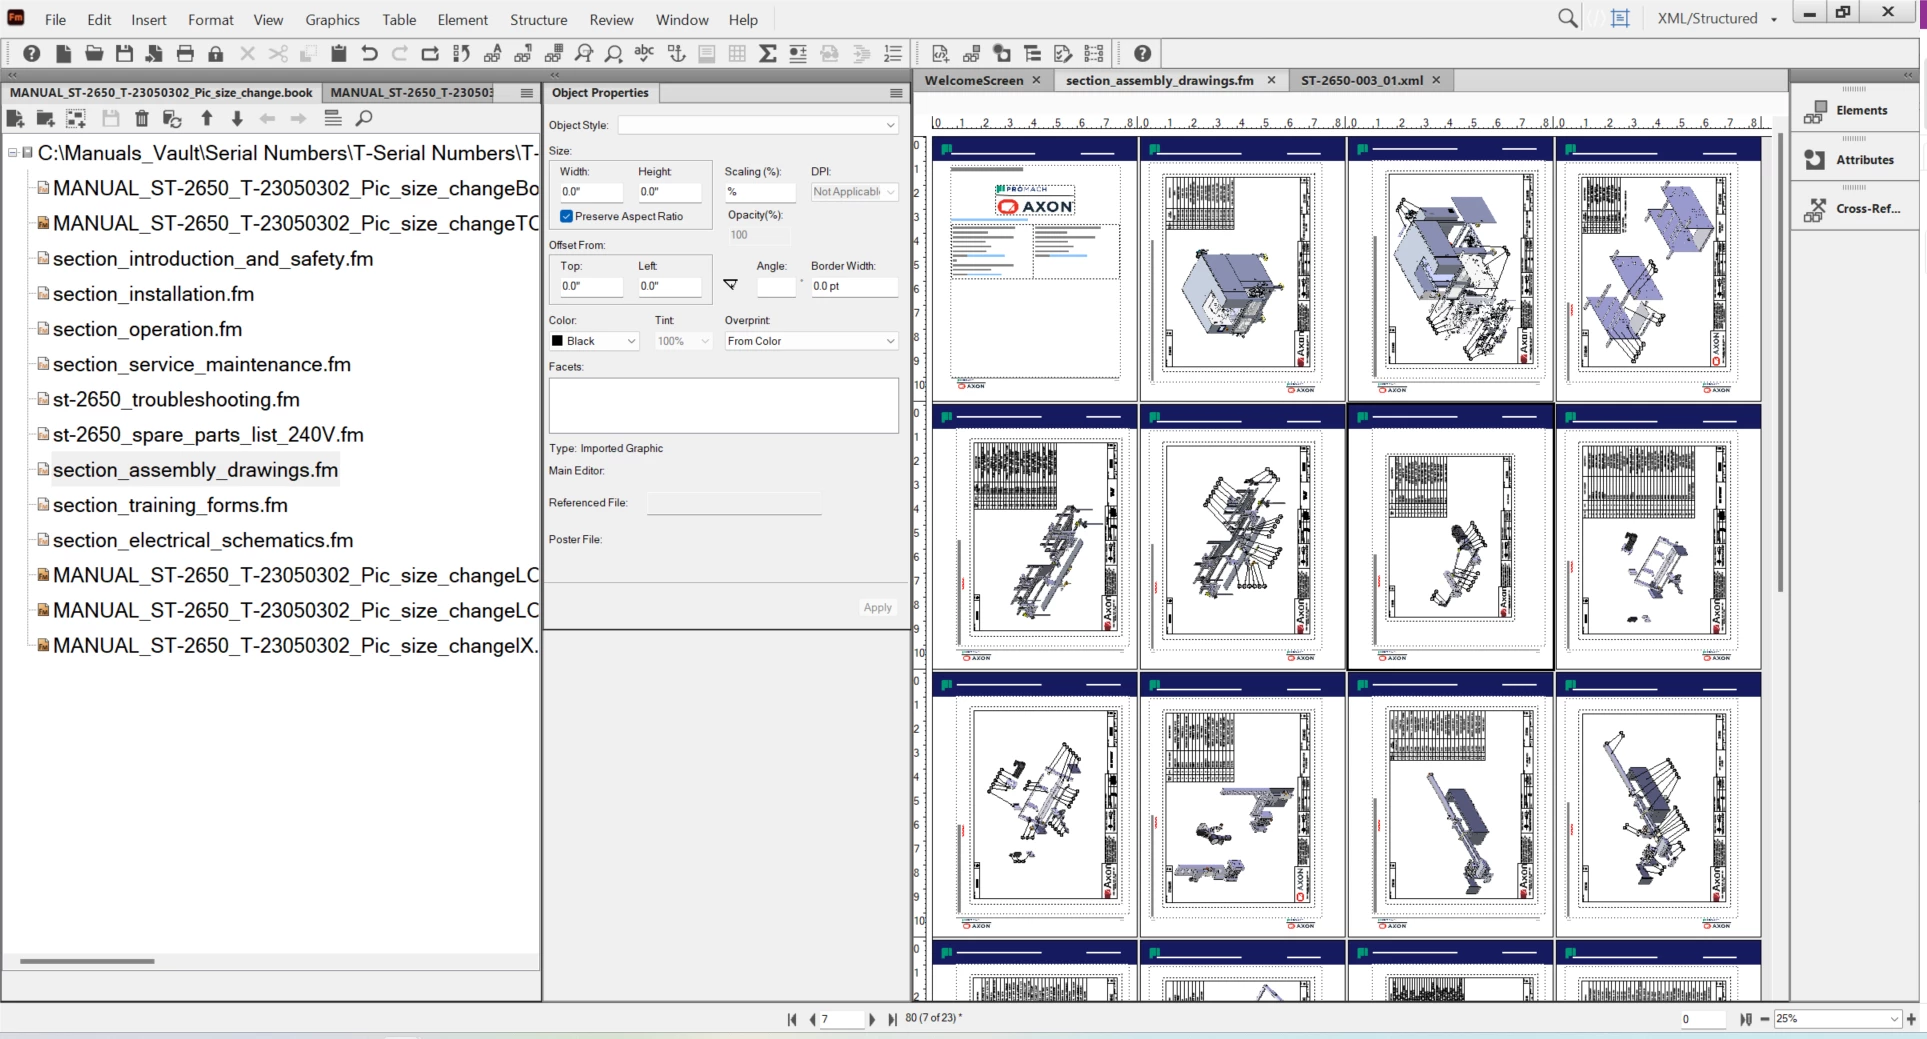Collapse the book root folder tree node

[x=13, y=153]
